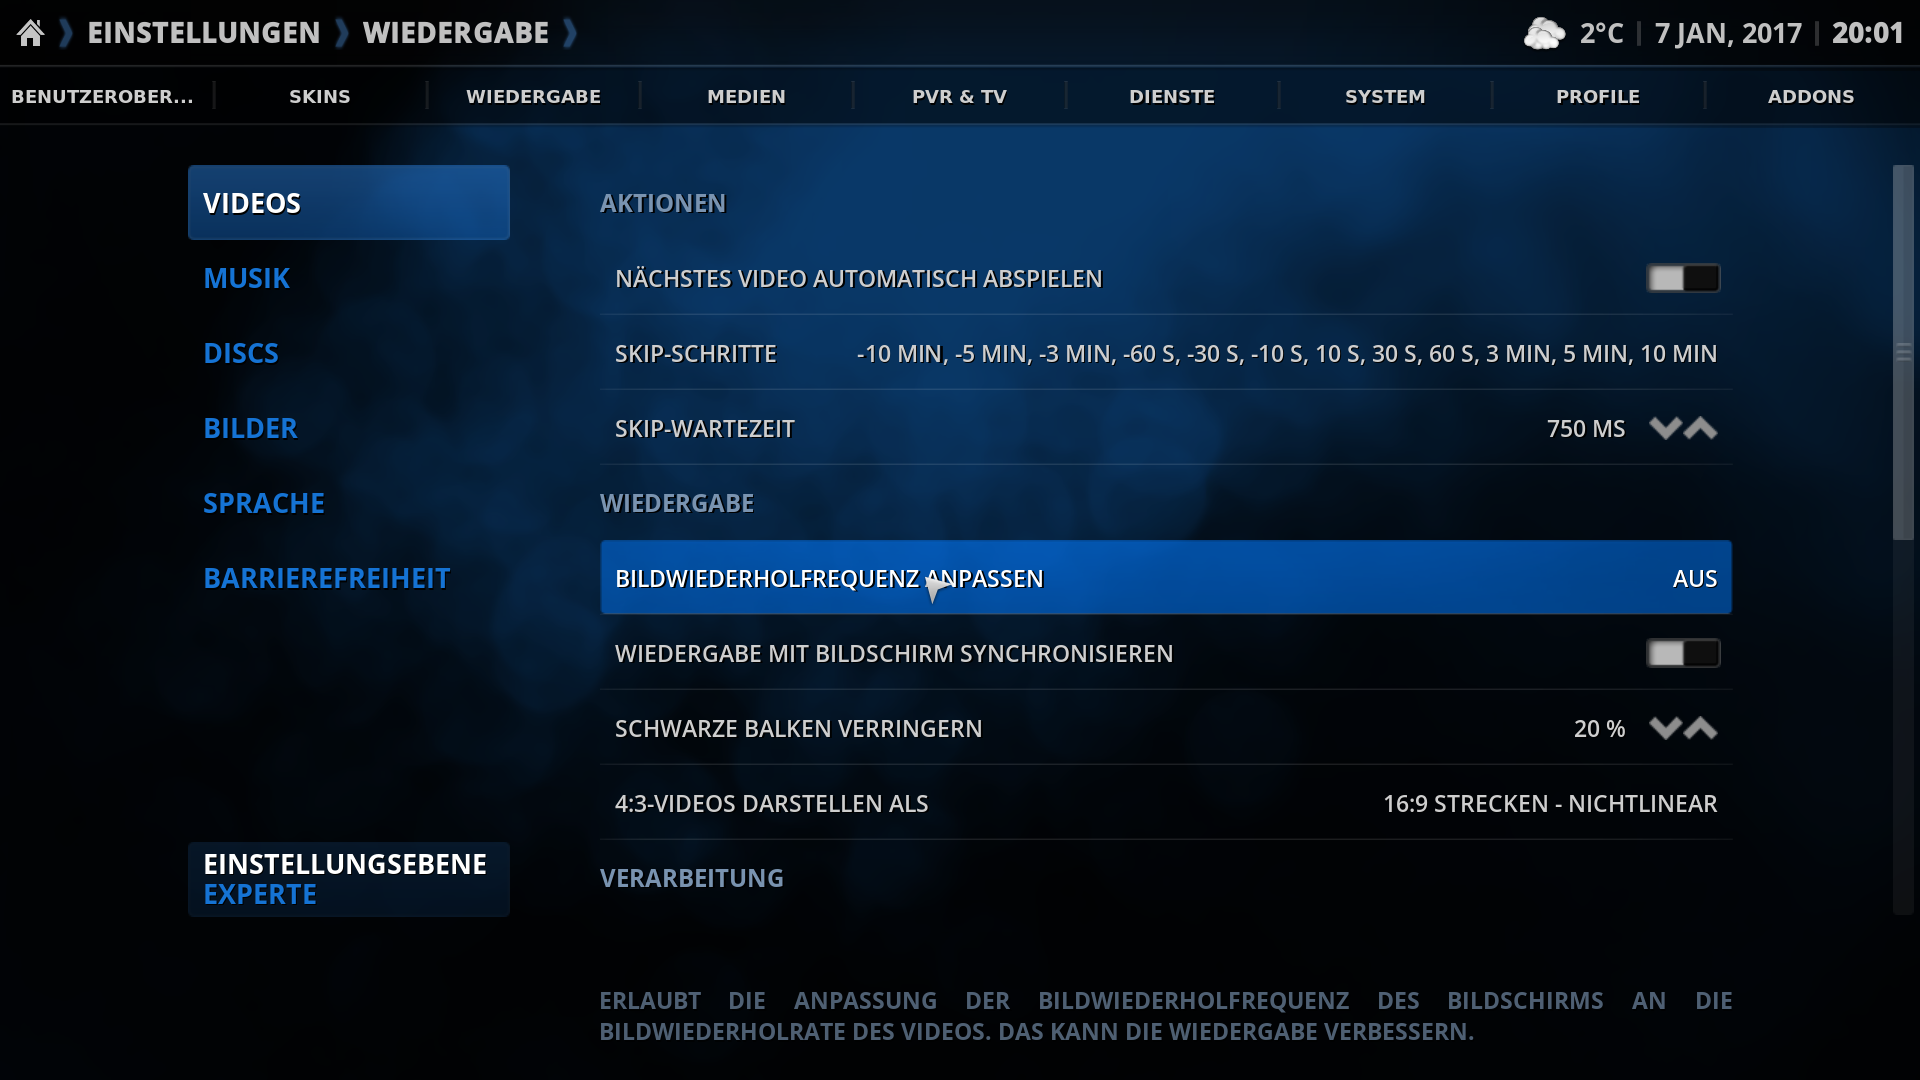The height and width of the screenshot is (1080, 1920).
Task: Click Einstellungen in the breadcrumb
Action: pyautogui.click(x=204, y=33)
